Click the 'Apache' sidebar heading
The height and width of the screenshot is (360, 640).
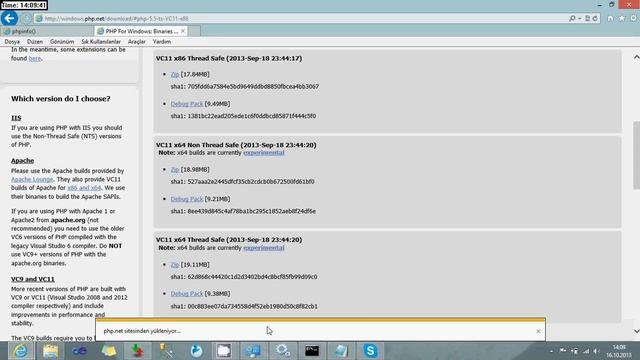22,161
